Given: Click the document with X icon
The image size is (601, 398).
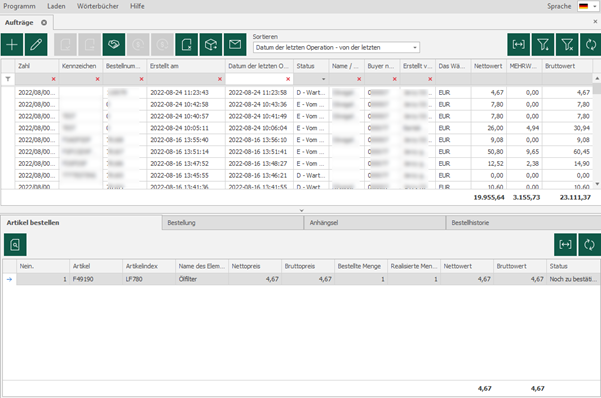Looking at the screenshot, I should (x=187, y=45).
